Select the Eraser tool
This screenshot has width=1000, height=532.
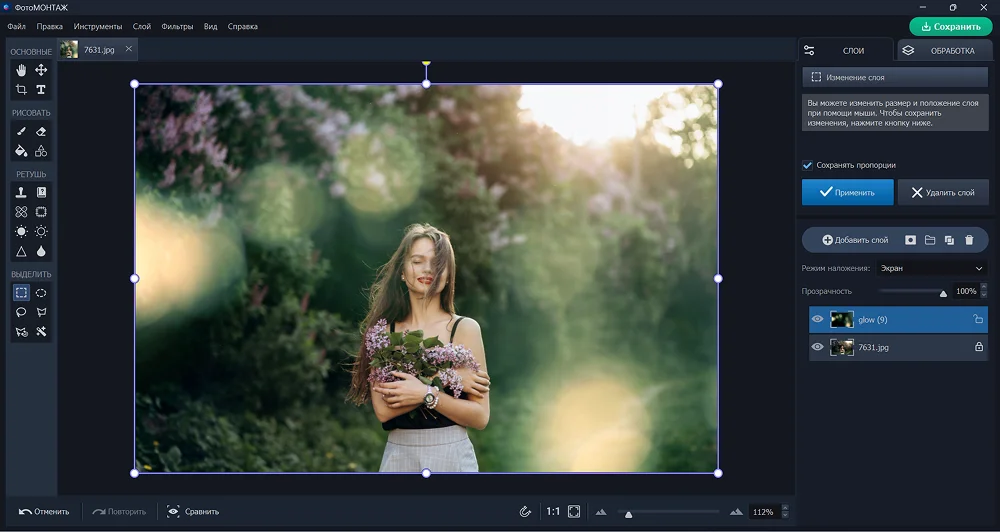tap(41, 131)
